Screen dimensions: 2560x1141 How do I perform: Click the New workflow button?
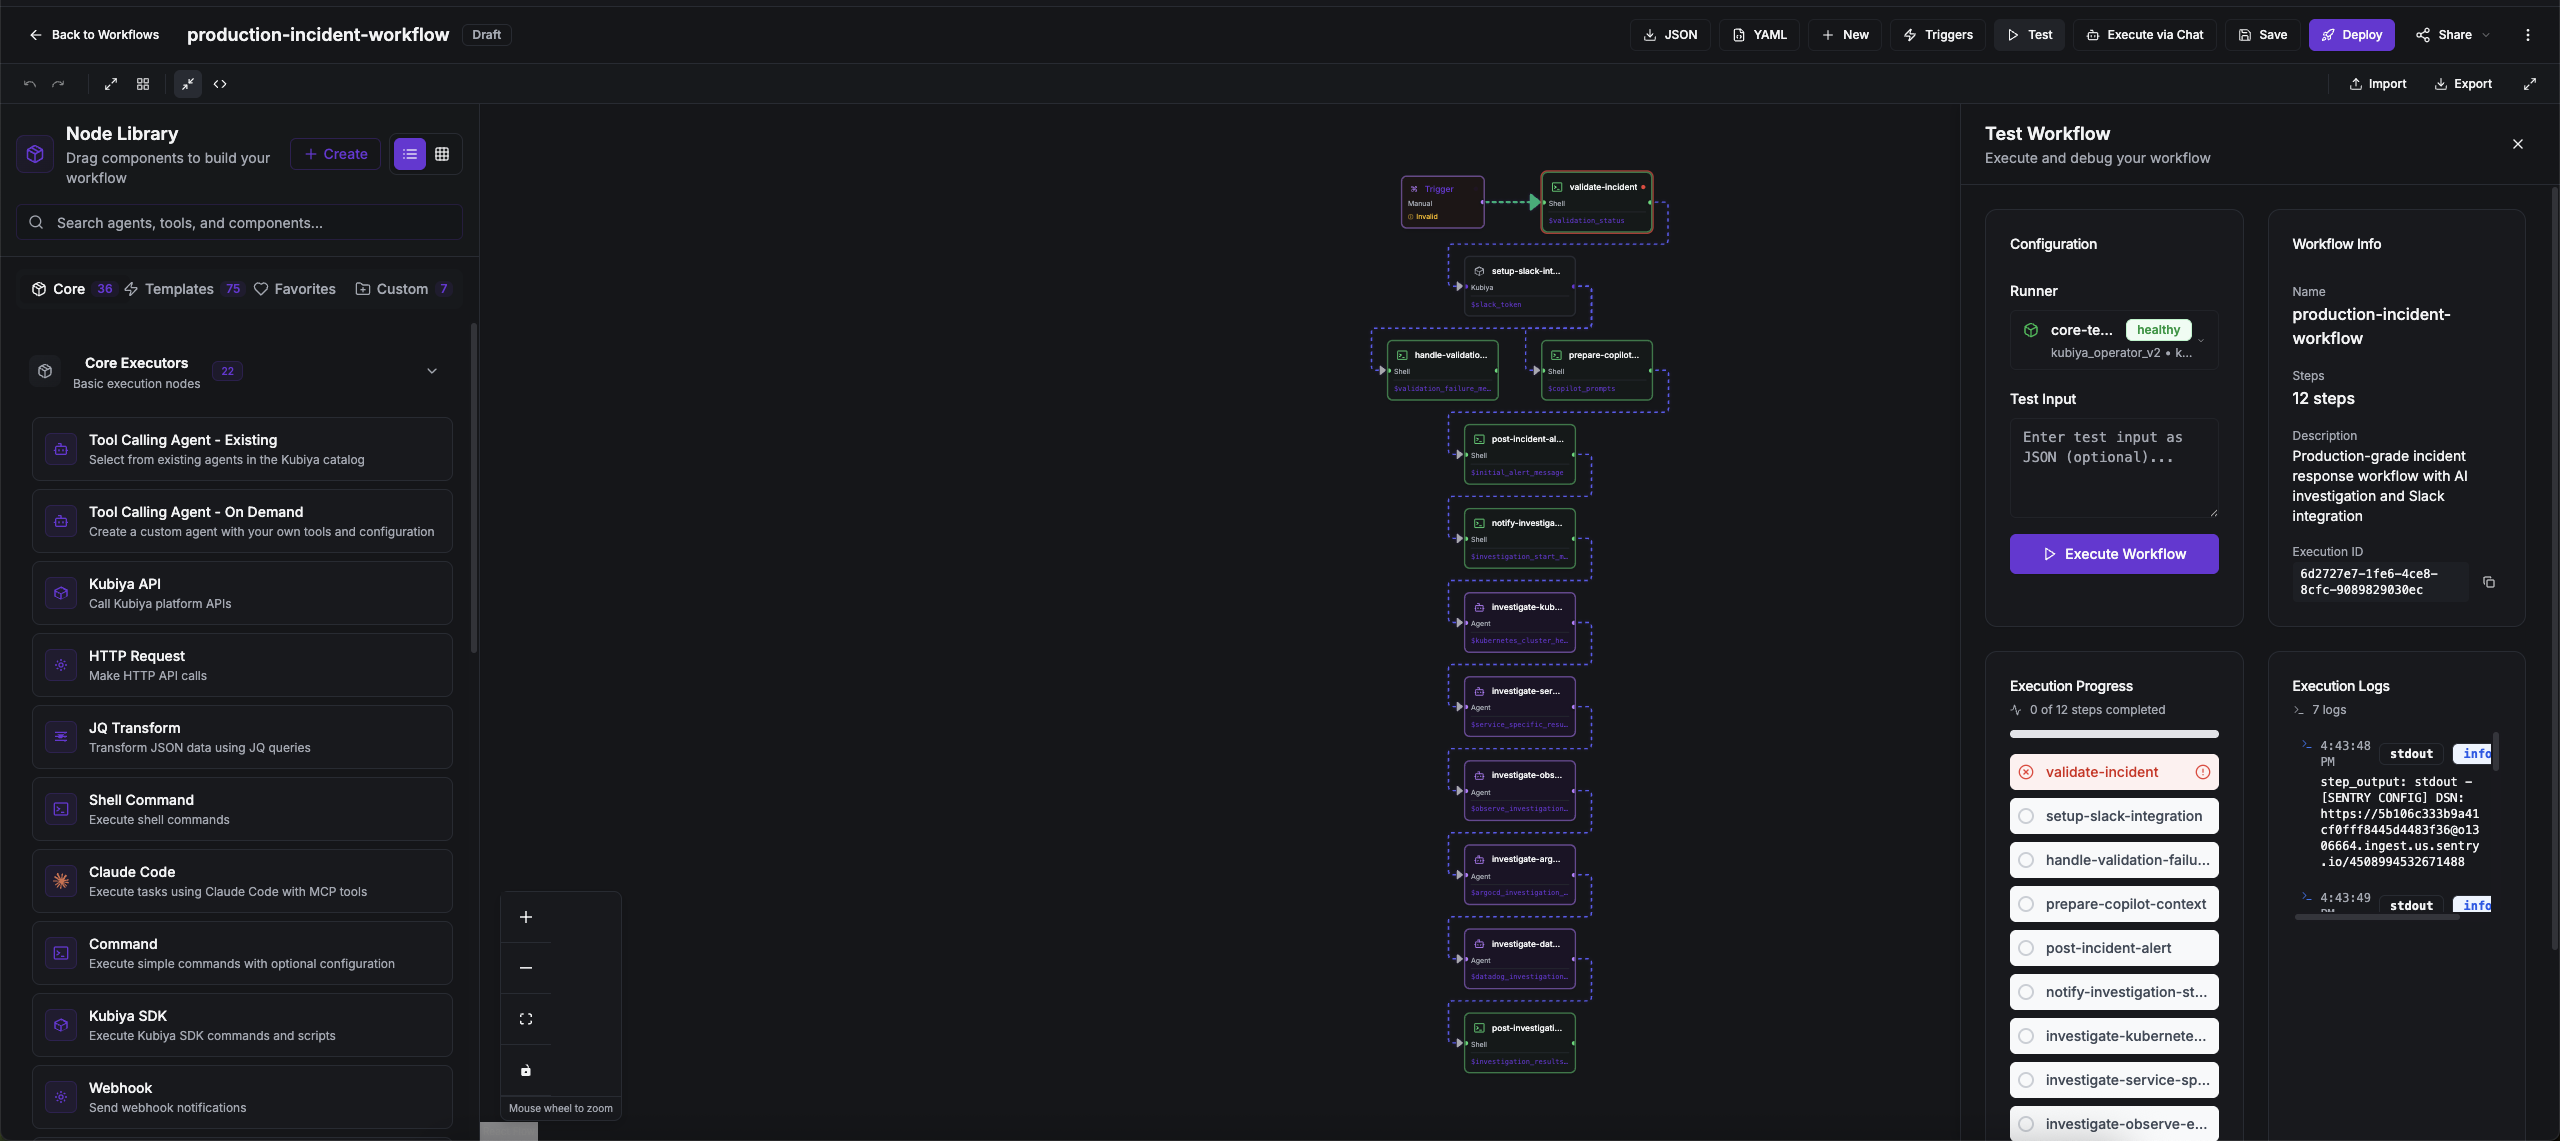pos(1845,35)
